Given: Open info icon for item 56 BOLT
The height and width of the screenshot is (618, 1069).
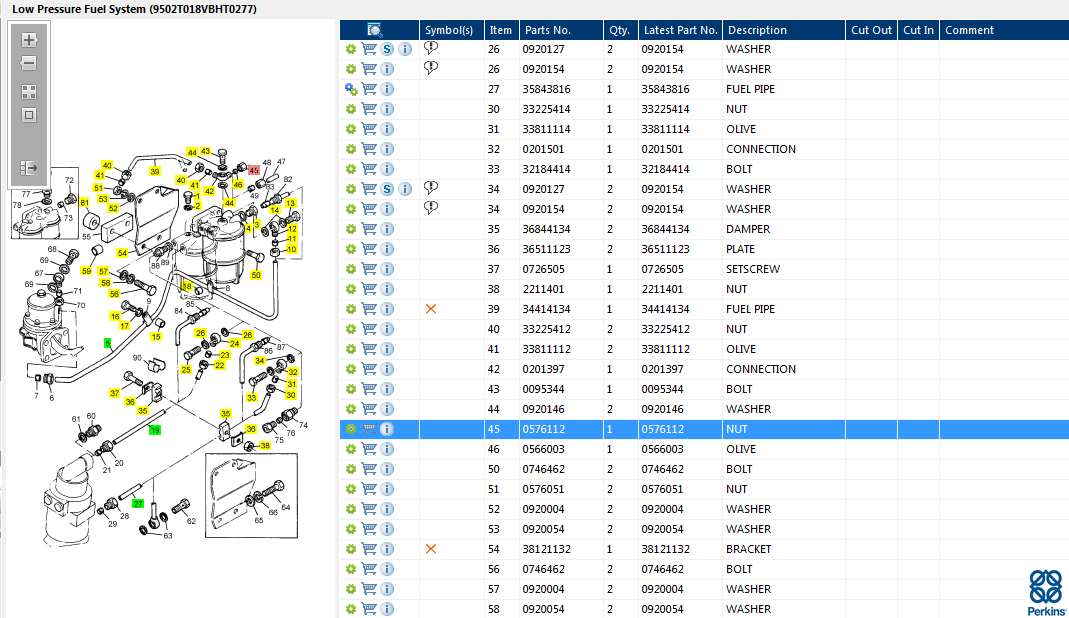Looking at the screenshot, I should (x=387, y=569).
